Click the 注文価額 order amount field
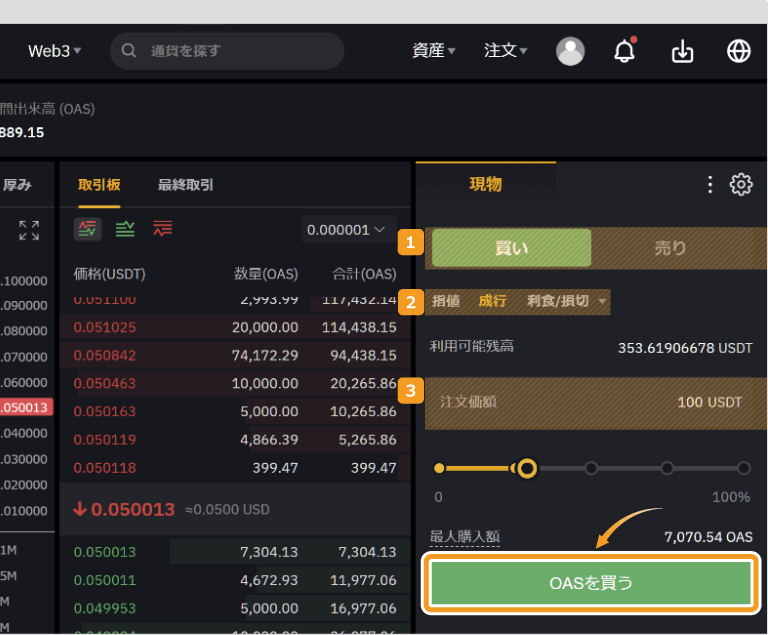The image size is (768, 635). pyautogui.click(x=596, y=403)
